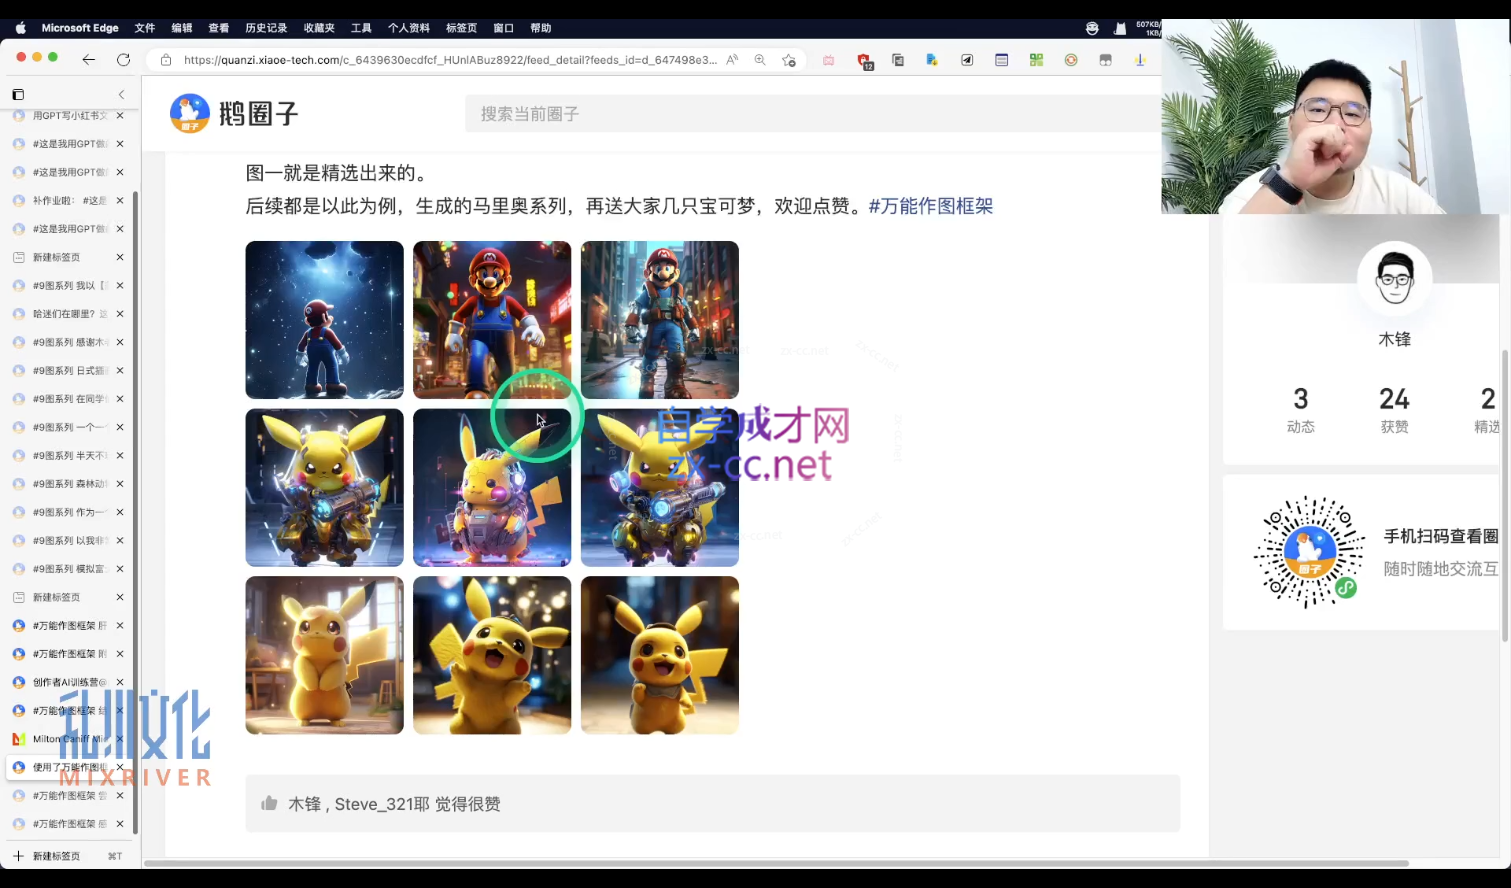This screenshot has height=888, width=1511.
Task: Open the bottom-right smiling Pikachu thumbnail
Action: [660, 655]
